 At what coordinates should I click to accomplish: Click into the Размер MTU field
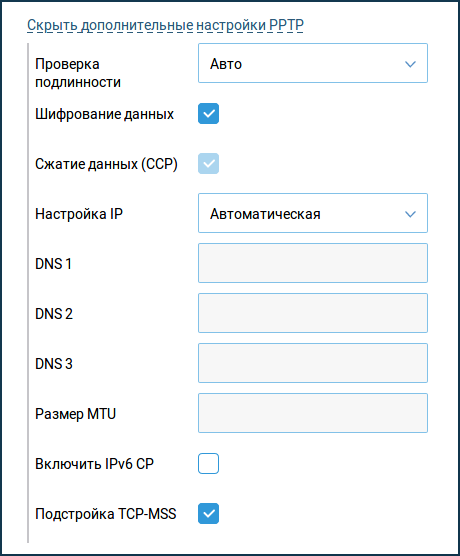(x=313, y=413)
